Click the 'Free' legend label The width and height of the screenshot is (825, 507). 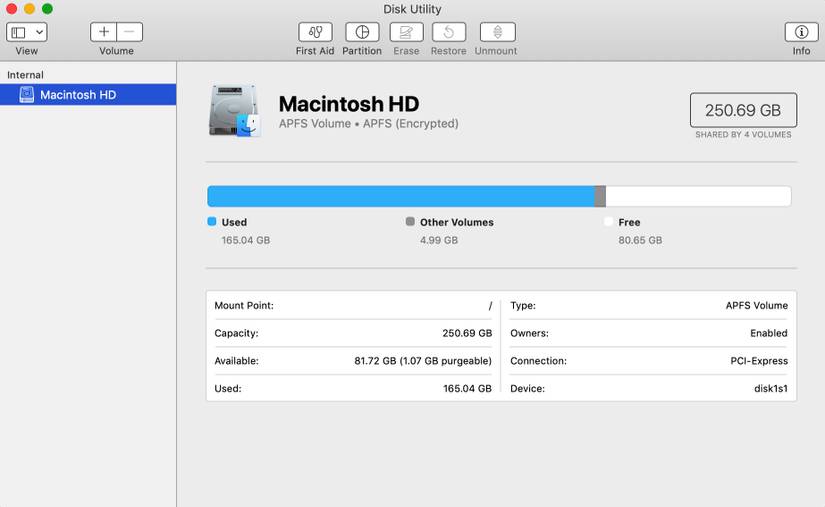click(629, 222)
